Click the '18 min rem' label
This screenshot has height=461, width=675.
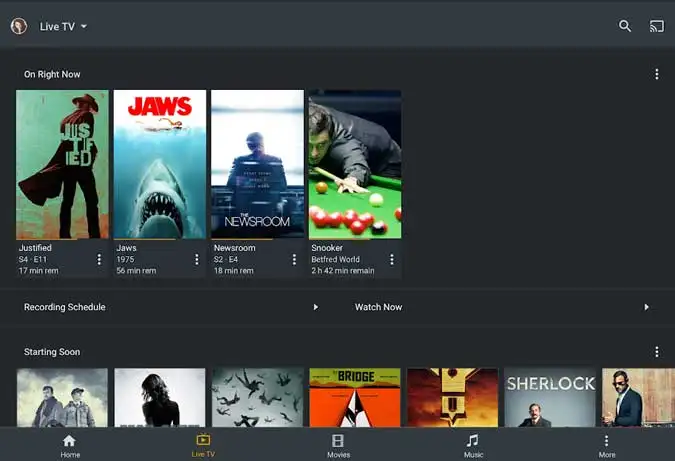point(234,271)
